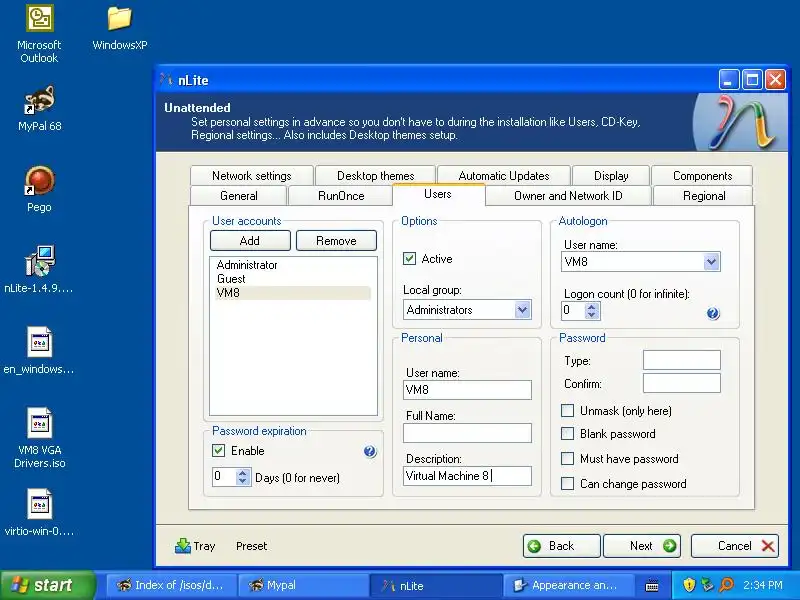This screenshot has width=800, height=600.
Task: Open the Local group Administrators dropdown
Action: (x=522, y=310)
